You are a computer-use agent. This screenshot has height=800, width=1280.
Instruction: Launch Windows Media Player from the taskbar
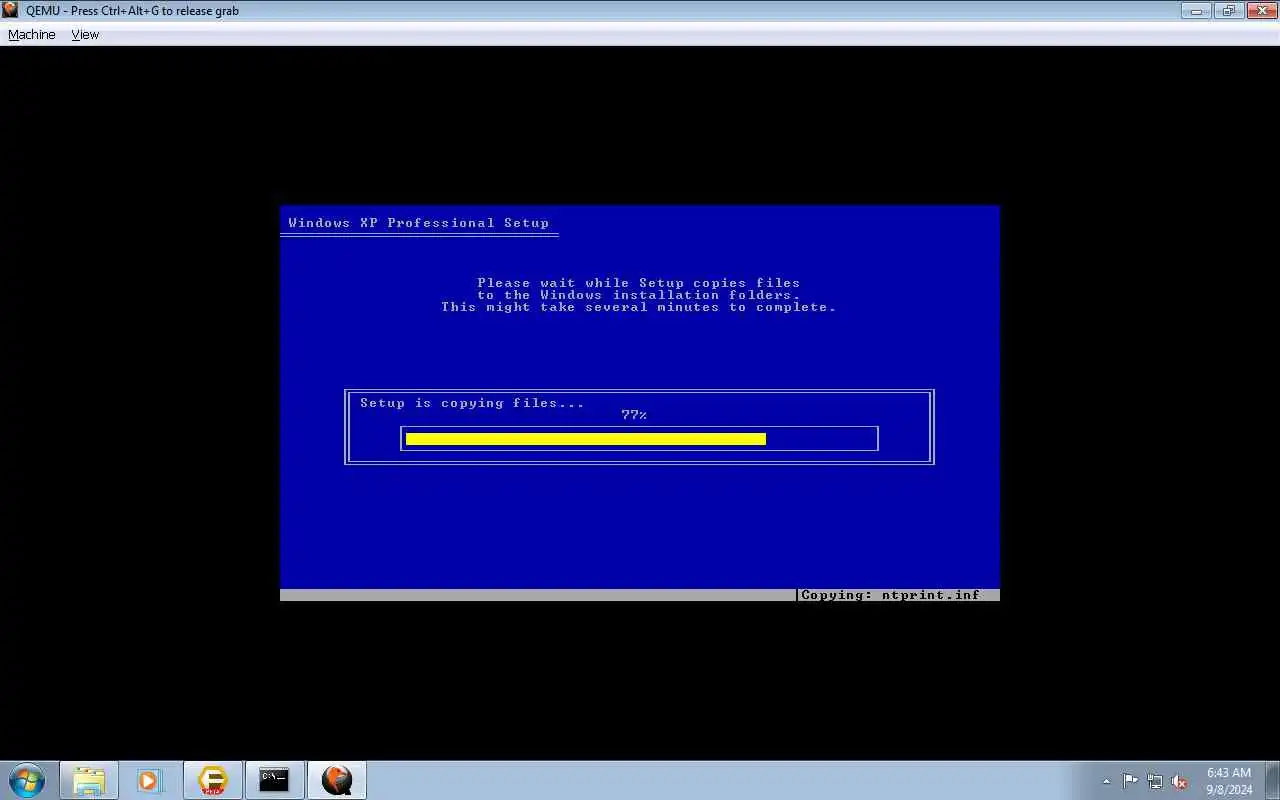pos(150,780)
